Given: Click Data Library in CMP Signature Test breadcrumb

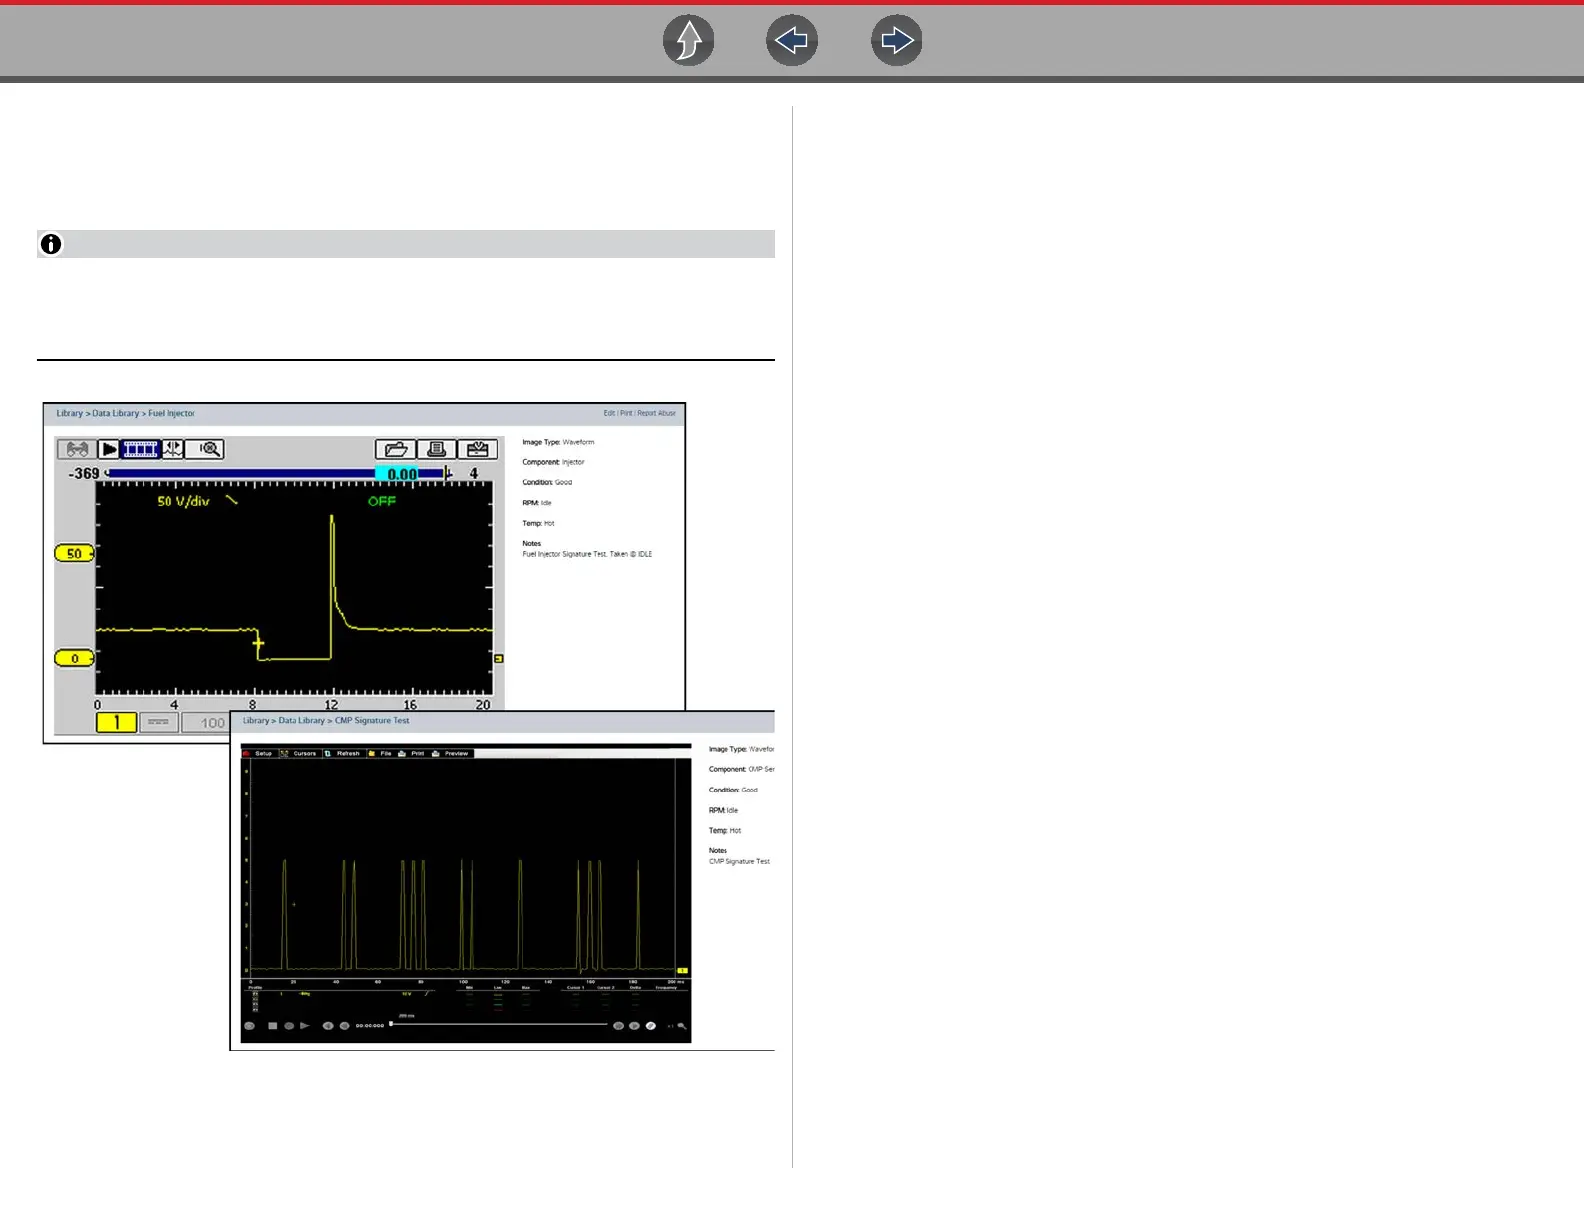Looking at the screenshot, I should point(302,720).
